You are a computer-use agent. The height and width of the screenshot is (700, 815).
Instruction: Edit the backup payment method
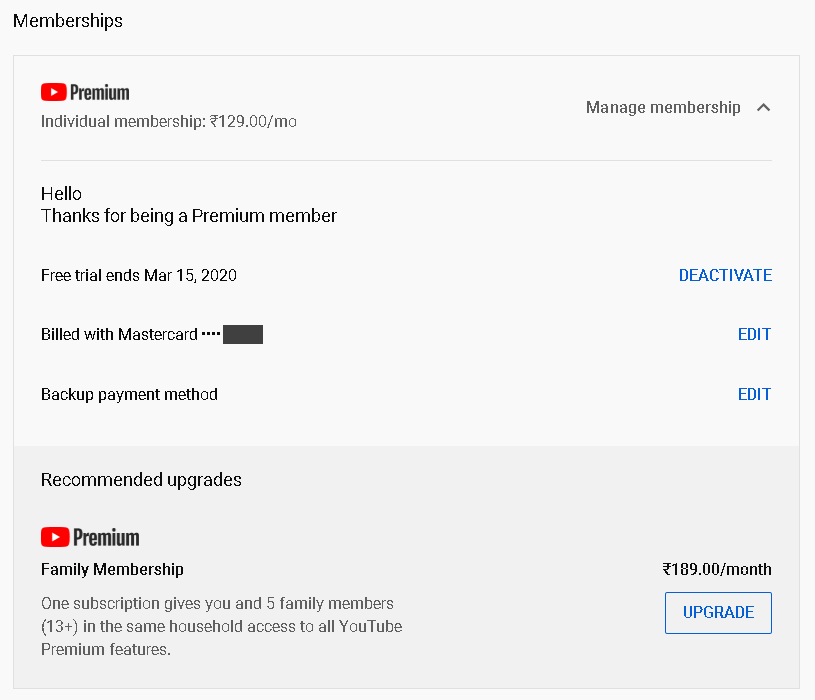(754, 394)
